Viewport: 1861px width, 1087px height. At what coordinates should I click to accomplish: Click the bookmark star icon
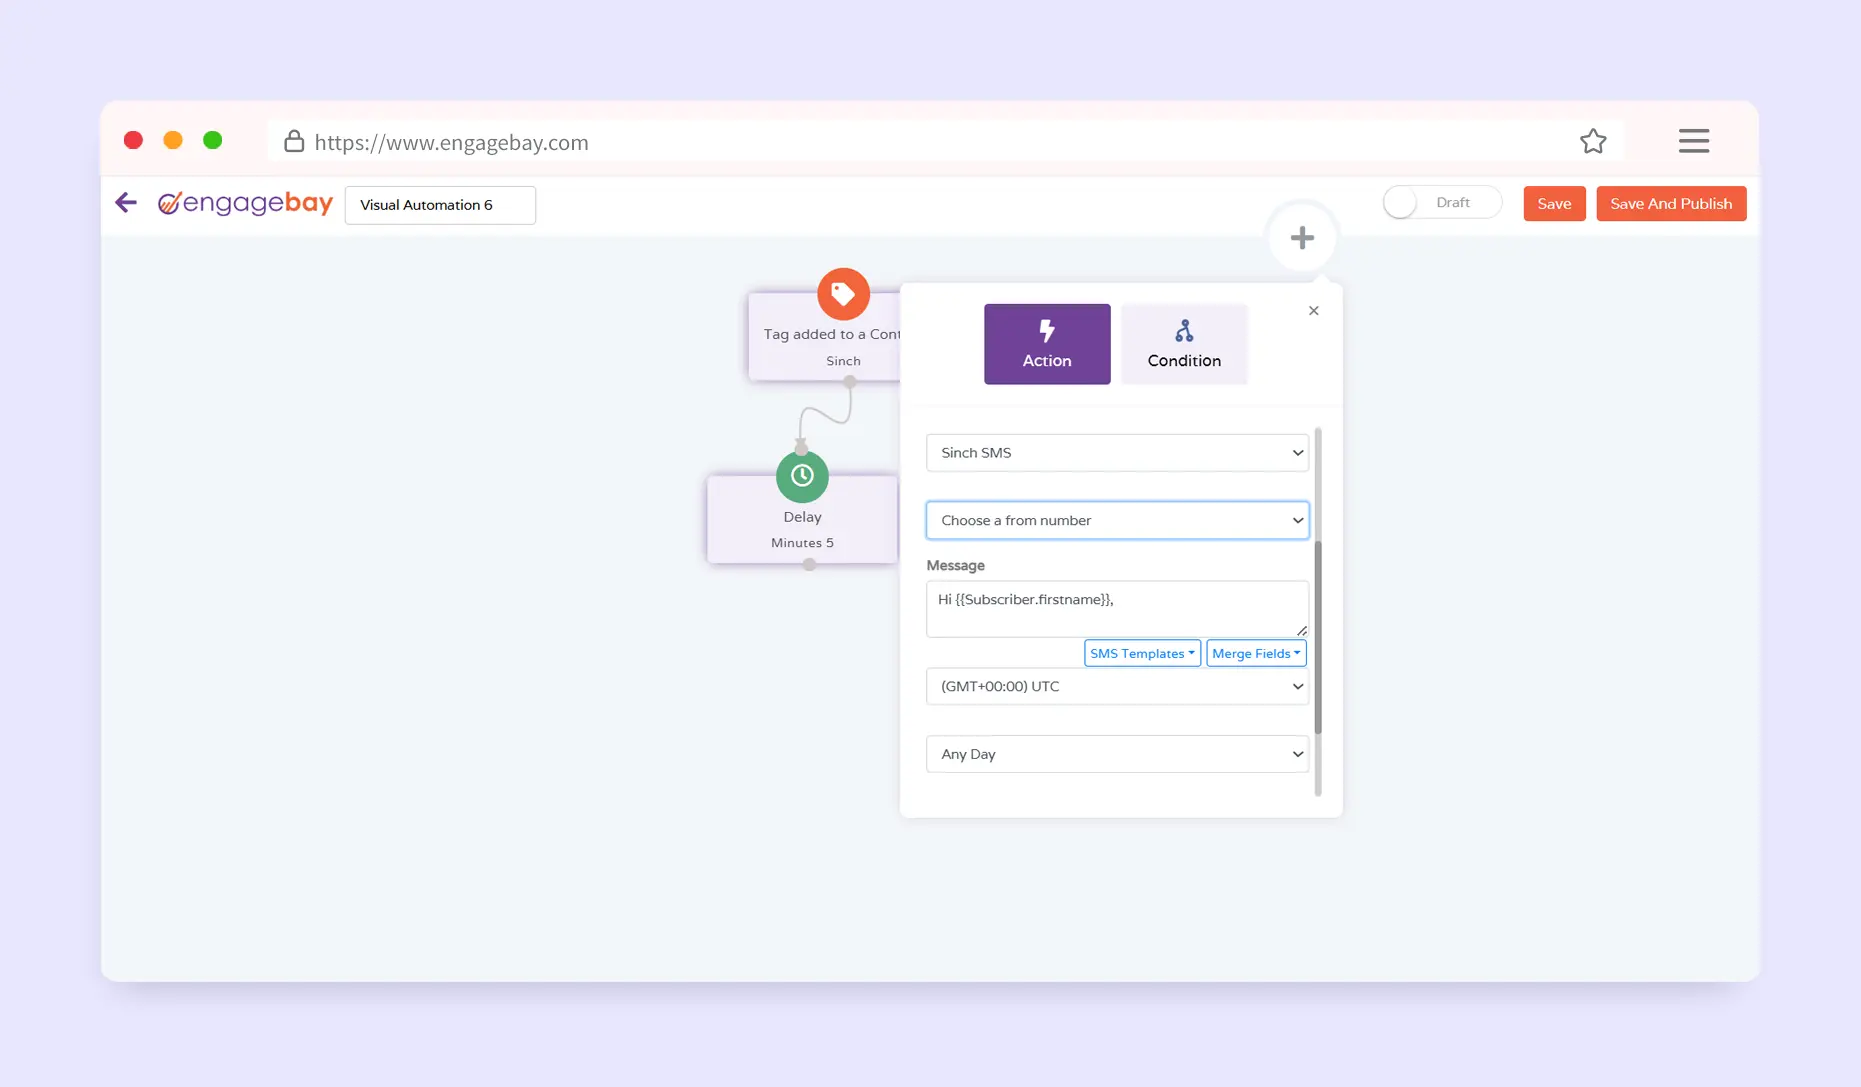(1592, 142)
